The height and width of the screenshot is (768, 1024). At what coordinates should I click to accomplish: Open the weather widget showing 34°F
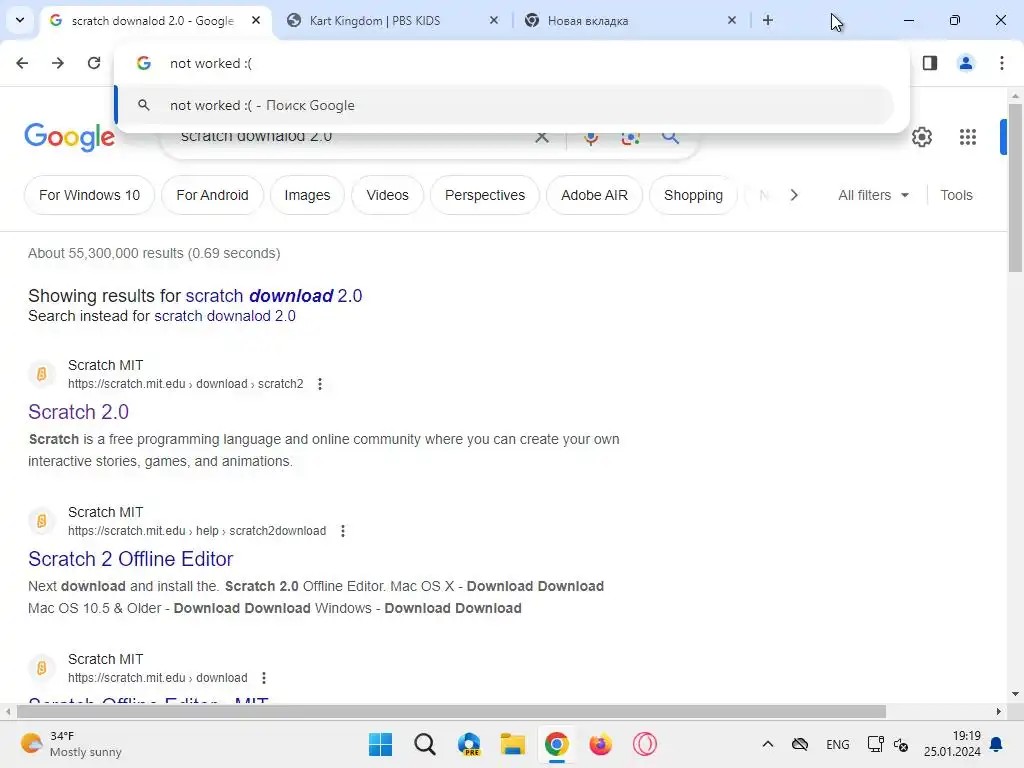point(71,744)
